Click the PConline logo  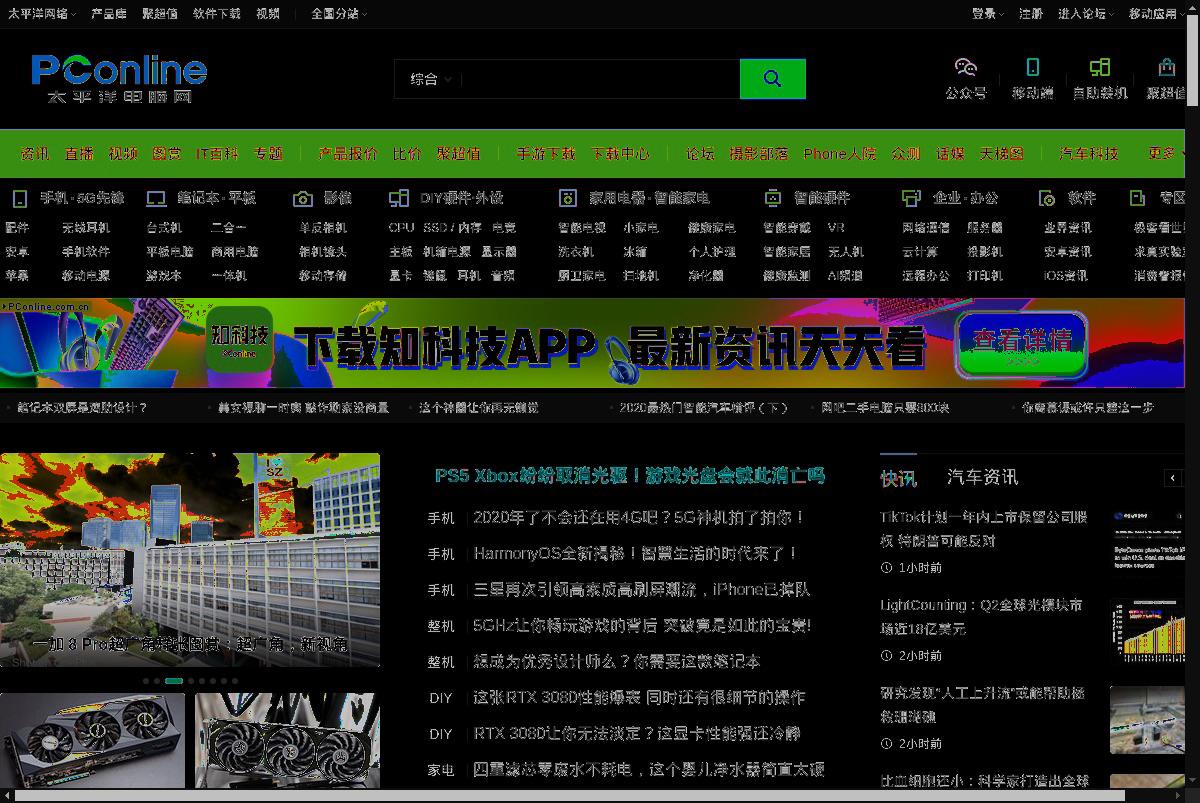[x=119, y=79]
